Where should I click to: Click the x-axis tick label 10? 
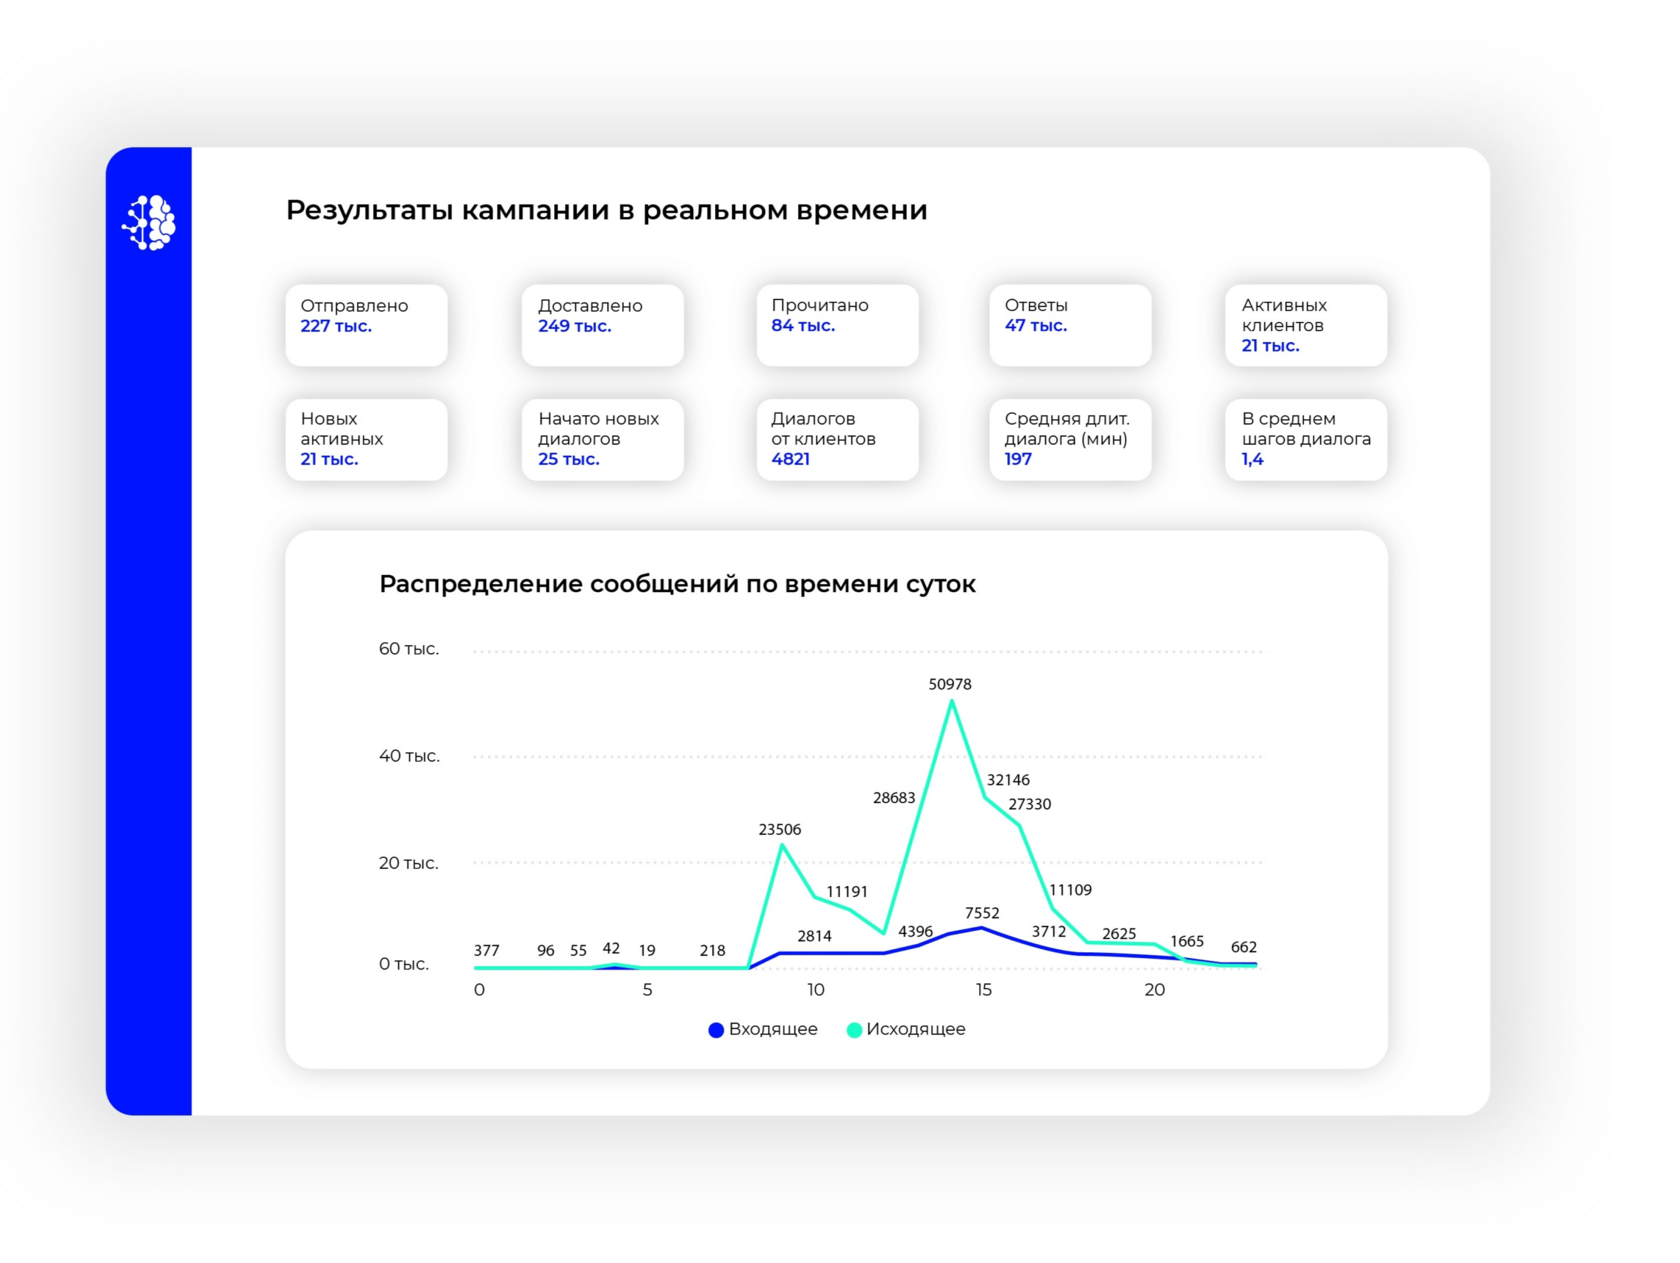(x=816, y=990)
